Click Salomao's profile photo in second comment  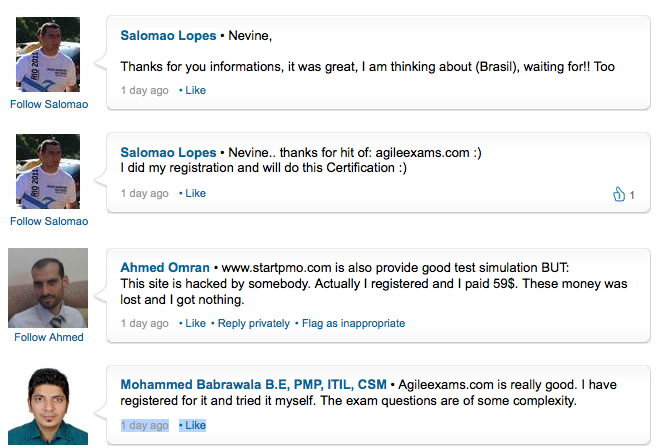pos(48,171)
